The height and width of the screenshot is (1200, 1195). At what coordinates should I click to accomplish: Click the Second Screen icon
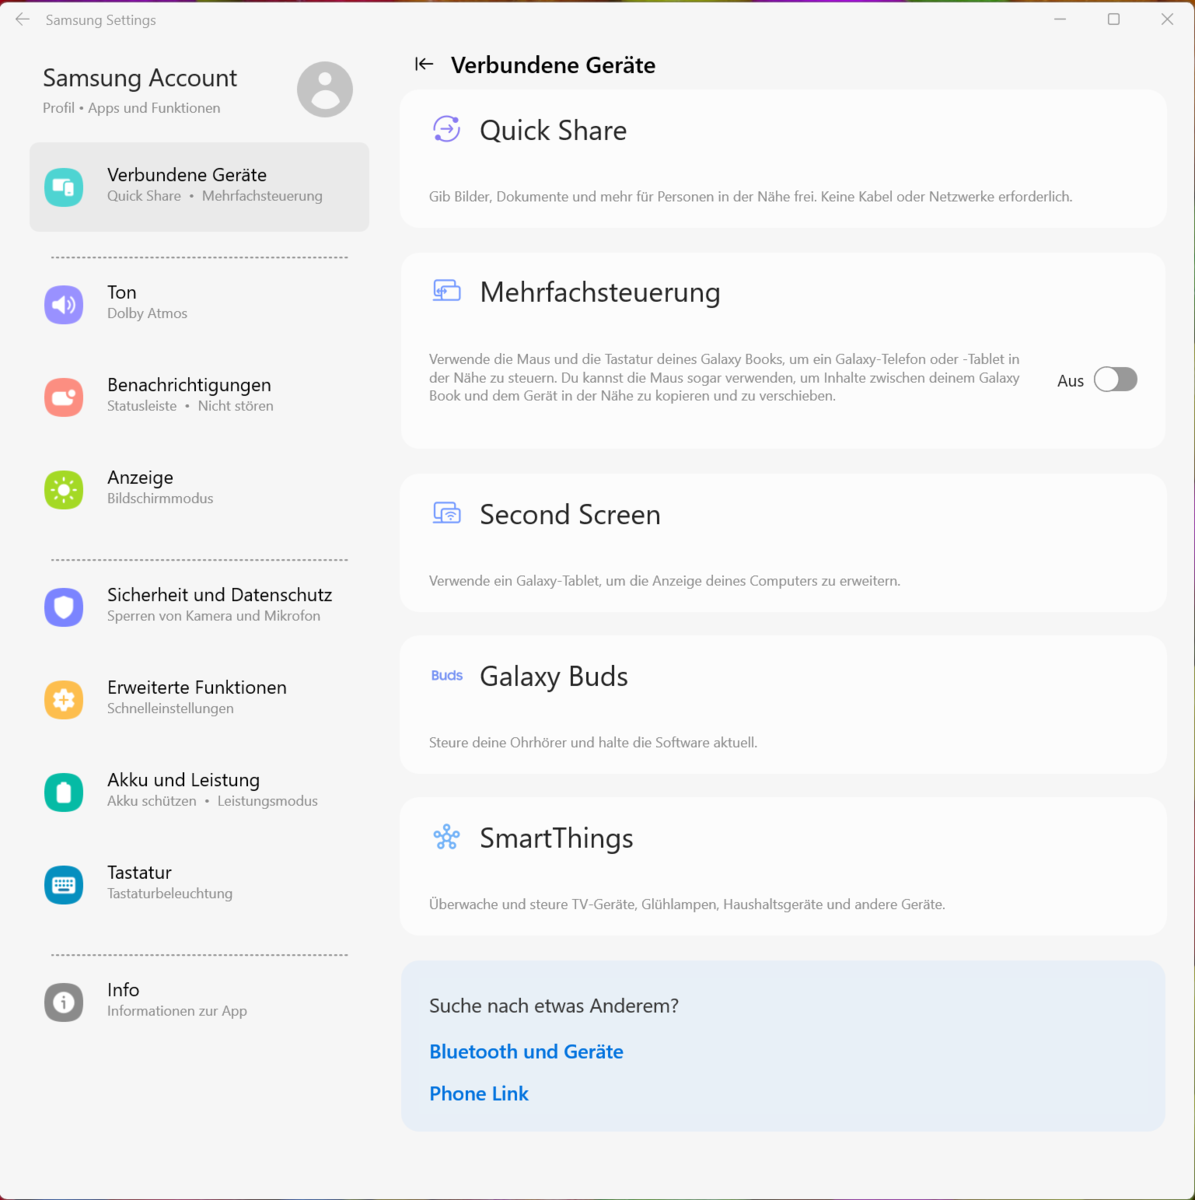coord(446,513)
